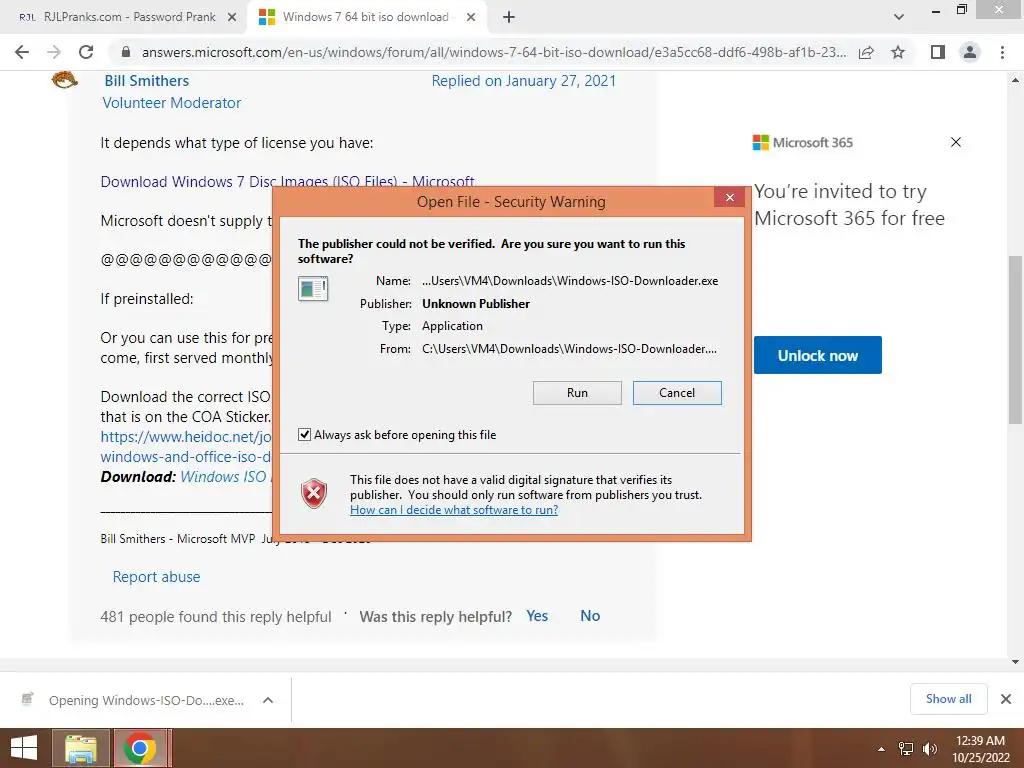Click the page vertical scrollbar thumb
The image size is (1024, 768).
tap(1015, 340)
